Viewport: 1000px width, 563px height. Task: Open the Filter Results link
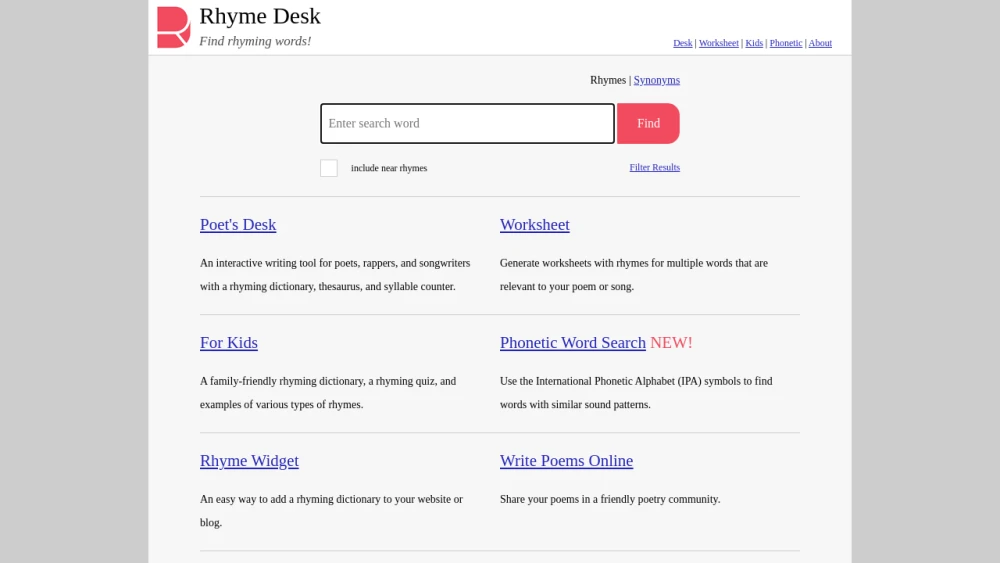click(654, 167)
